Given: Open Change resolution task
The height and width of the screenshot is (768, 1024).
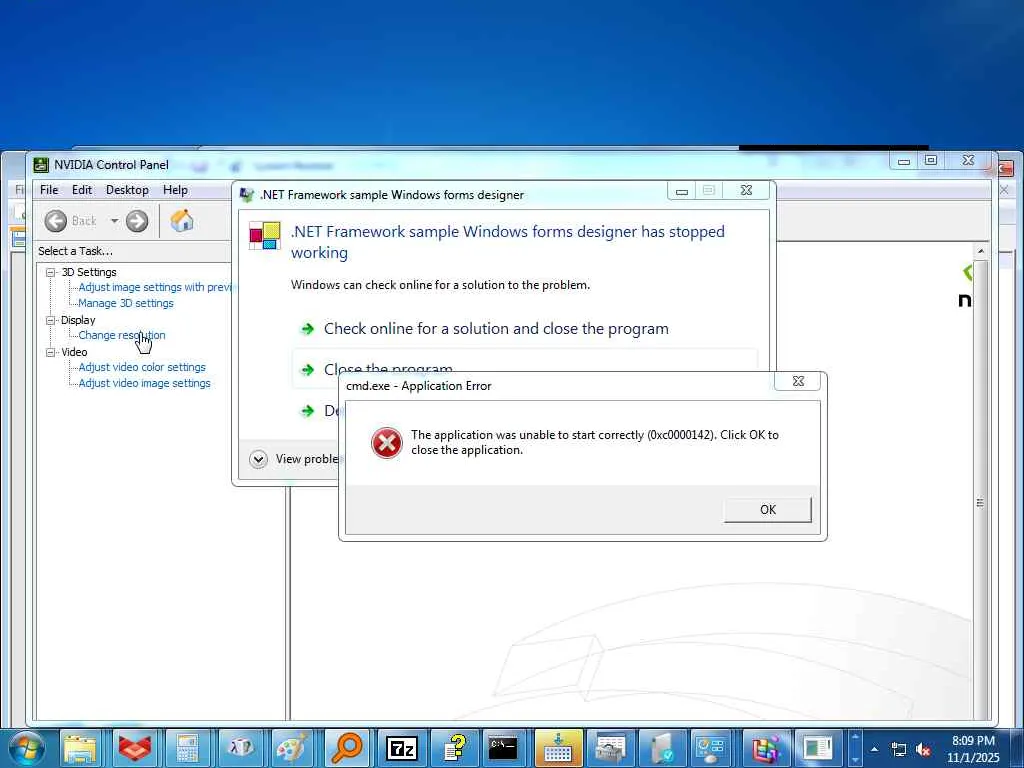Looking at the screenshot, I should point(122,335).
